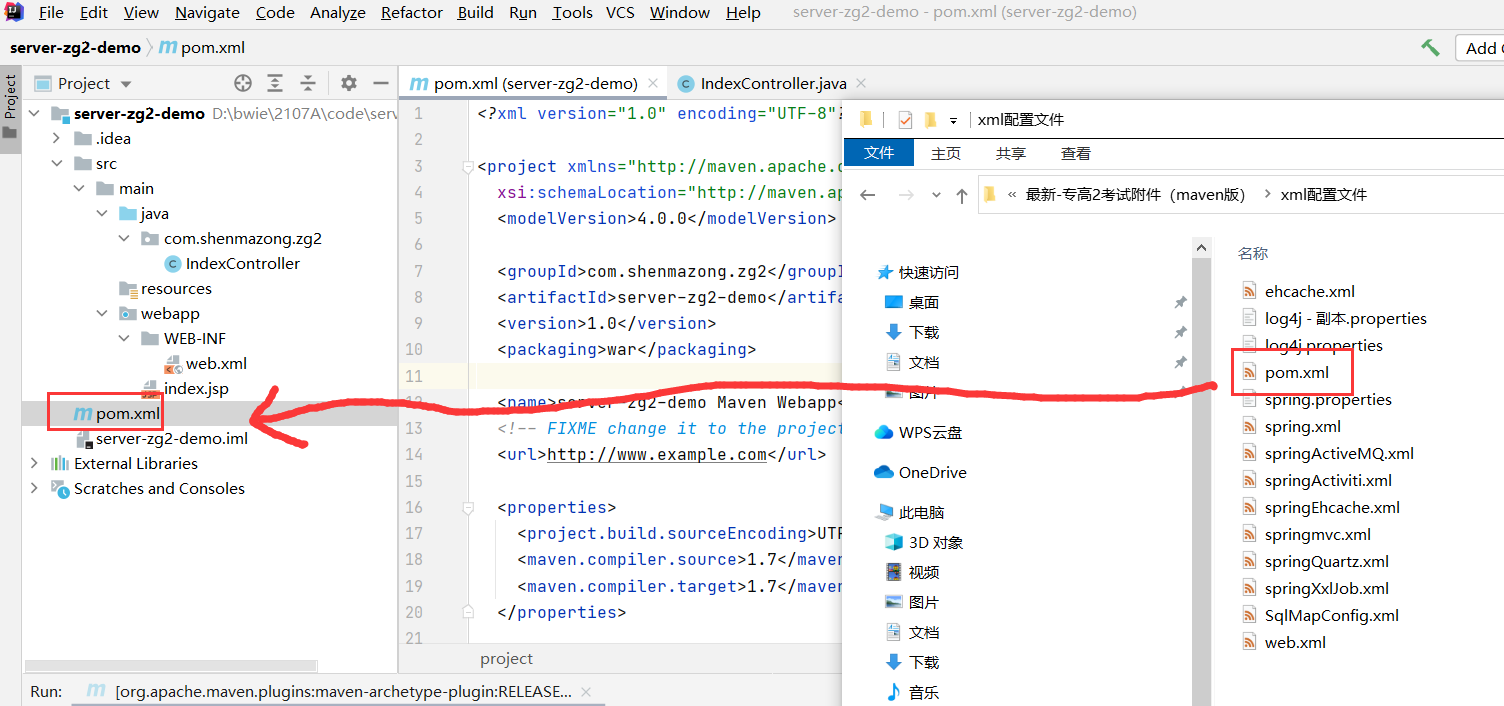1504x706 pixels.
Task: Select springmvc.xml in Explorer file list
Action: [1317, 534]
